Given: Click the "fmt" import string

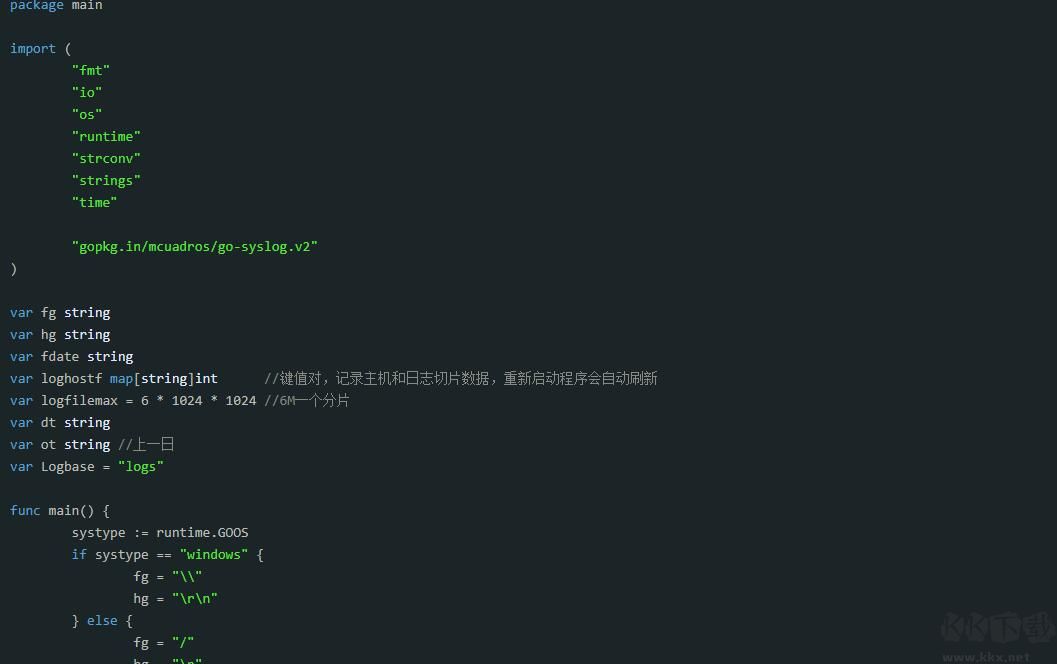Looking at the screenshot, I should coord(91,70).
